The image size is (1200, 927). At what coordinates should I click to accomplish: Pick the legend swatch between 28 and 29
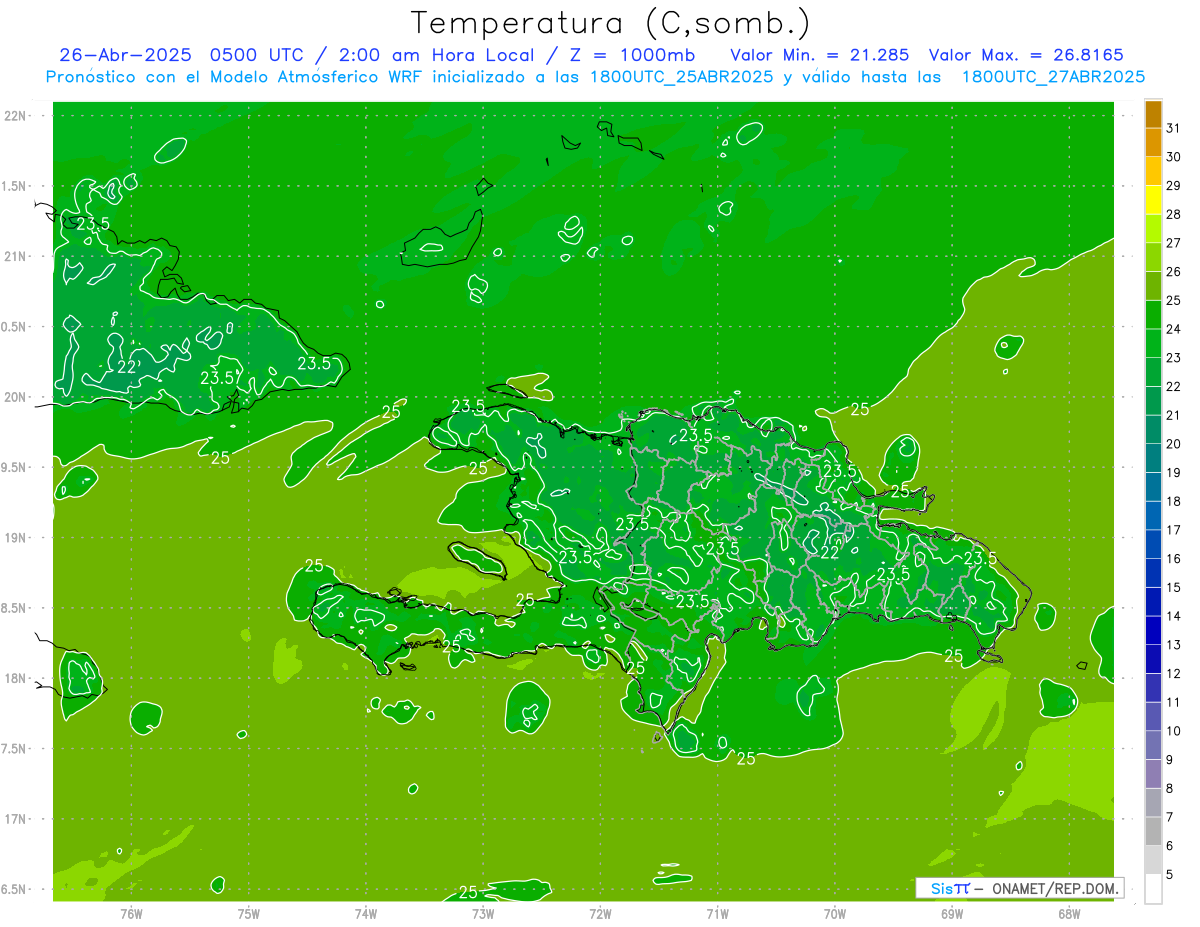point(1153,200)
